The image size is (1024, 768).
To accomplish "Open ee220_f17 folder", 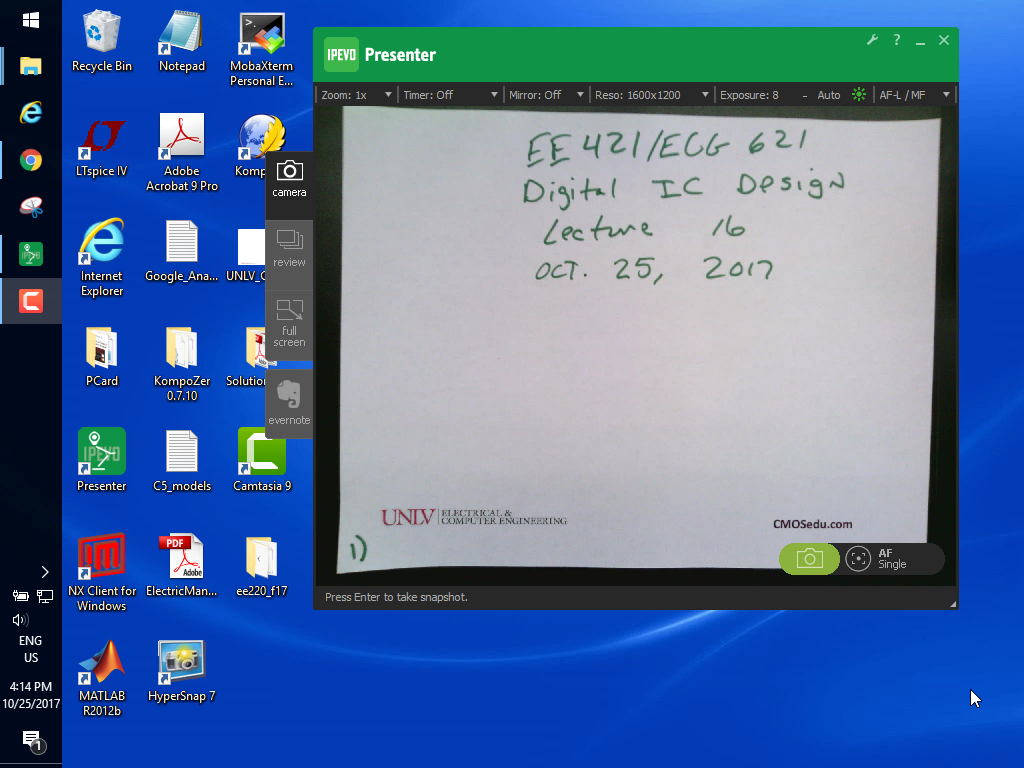I will point(261,566).
